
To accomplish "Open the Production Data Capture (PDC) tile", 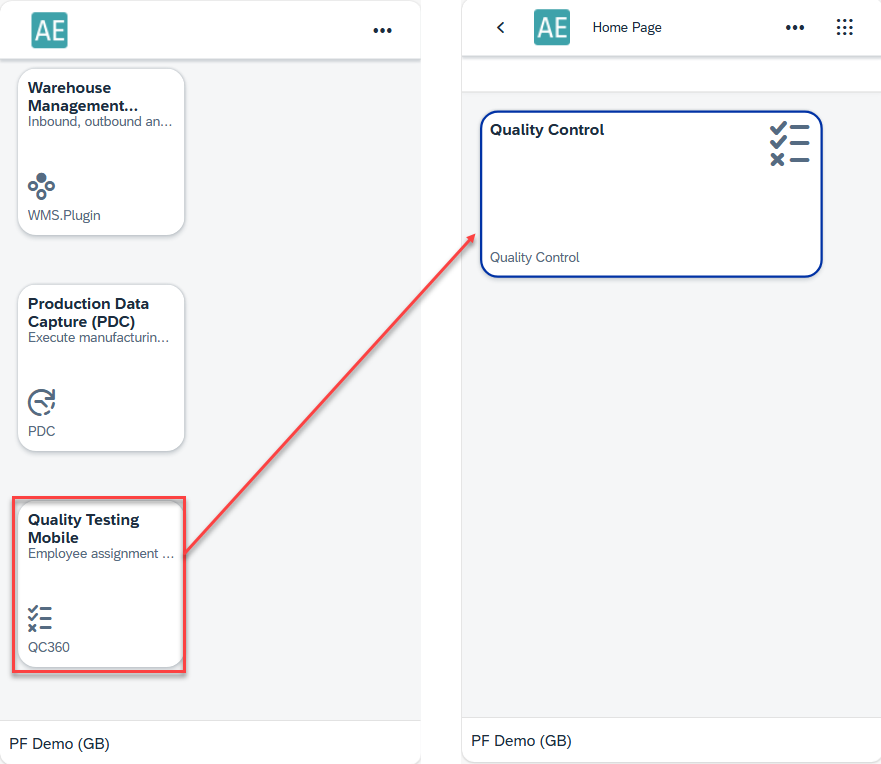I will pyautogui.click(x=101, y=367).
